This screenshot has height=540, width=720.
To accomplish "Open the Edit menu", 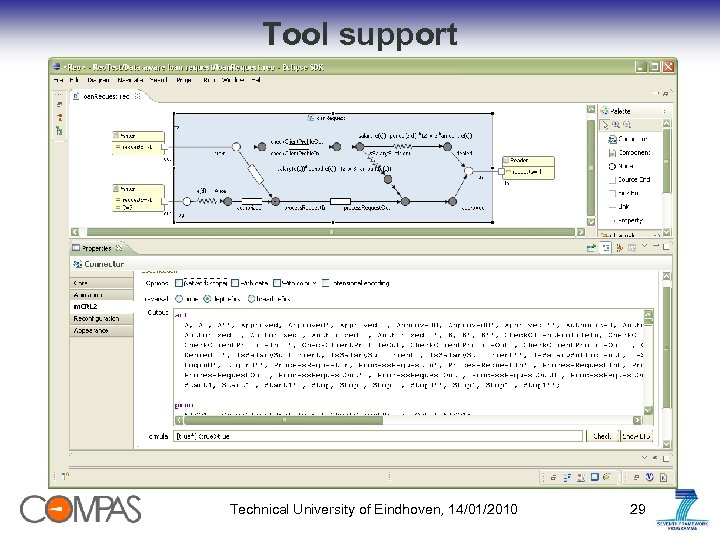I will point(73,80).
